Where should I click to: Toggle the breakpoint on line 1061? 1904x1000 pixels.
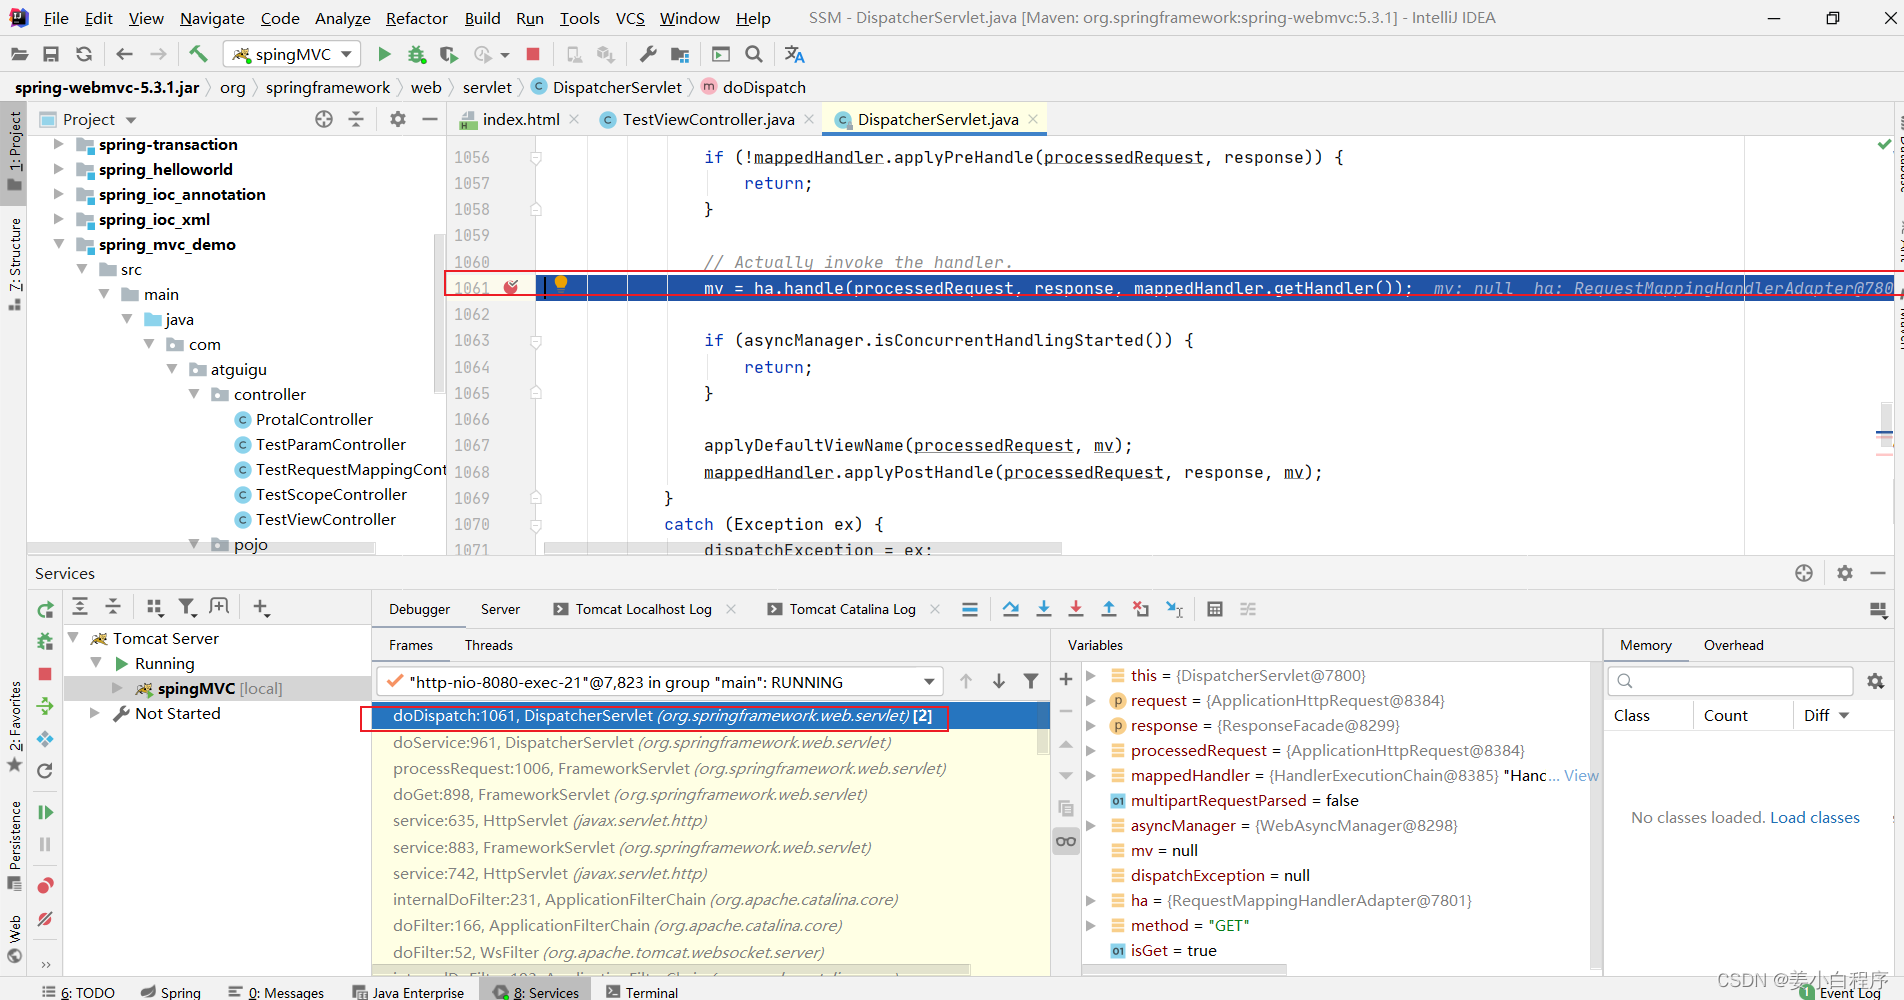coord(511,288)
